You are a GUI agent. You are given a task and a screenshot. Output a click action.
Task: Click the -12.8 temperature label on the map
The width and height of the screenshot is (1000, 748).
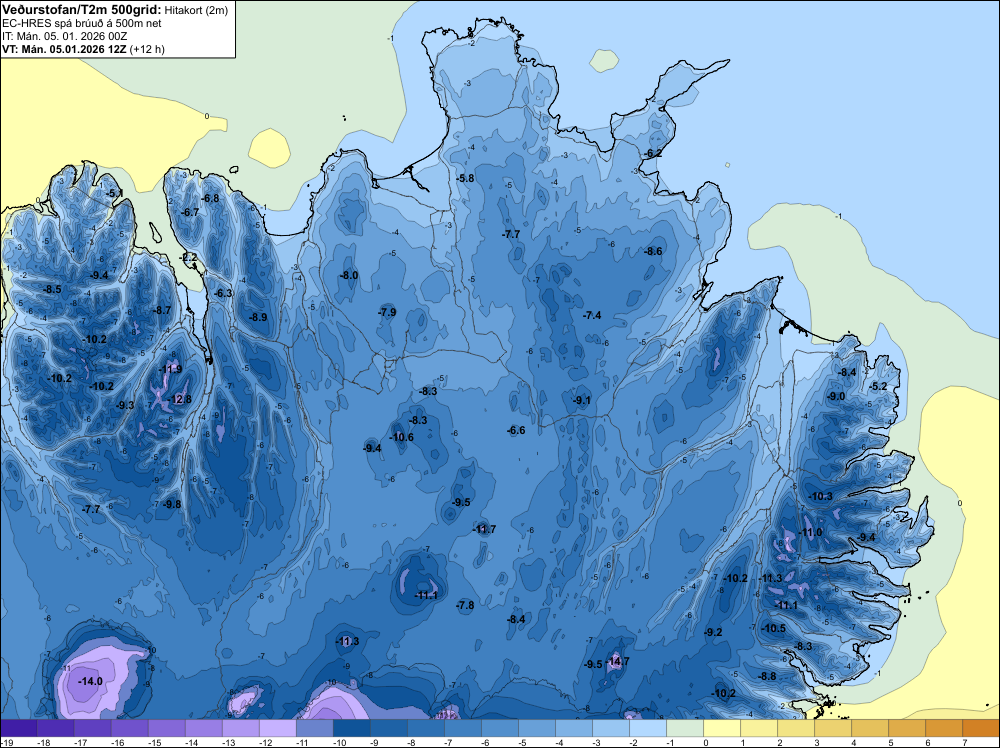180,399
